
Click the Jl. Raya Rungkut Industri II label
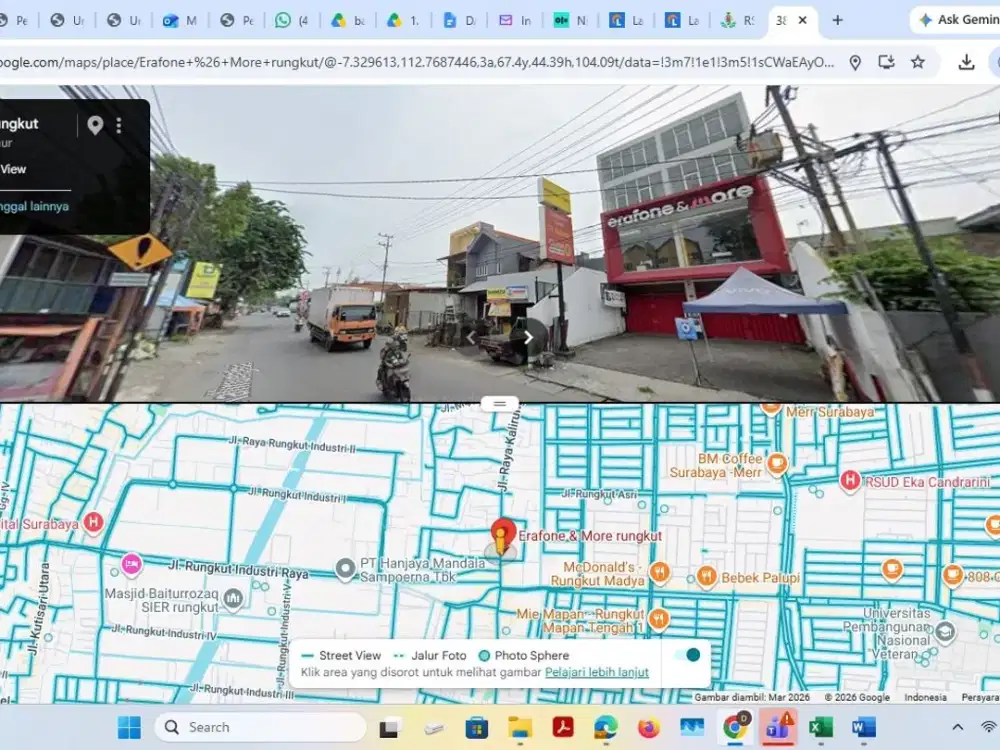tap(292, 445)
